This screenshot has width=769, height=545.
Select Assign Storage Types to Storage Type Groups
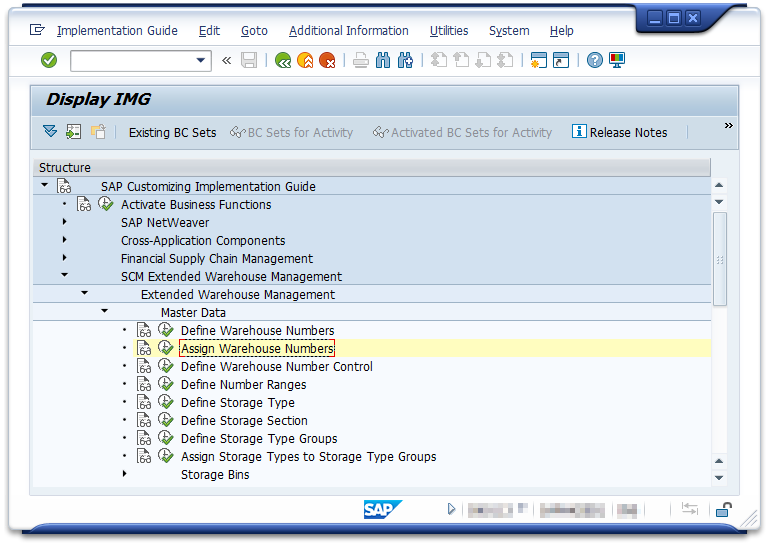[308, 457]
